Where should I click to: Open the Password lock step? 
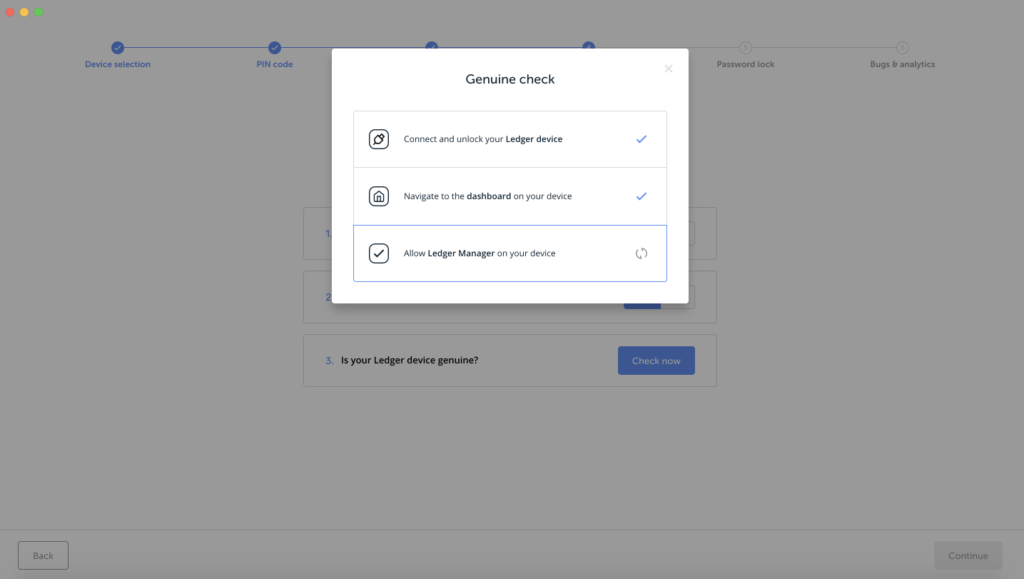745,64
